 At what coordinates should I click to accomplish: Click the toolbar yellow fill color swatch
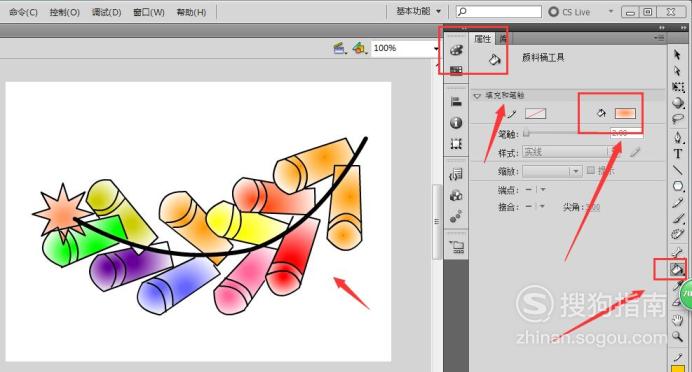(677, 368)
